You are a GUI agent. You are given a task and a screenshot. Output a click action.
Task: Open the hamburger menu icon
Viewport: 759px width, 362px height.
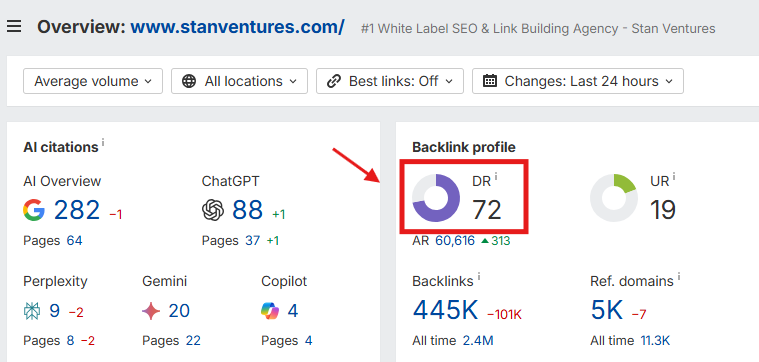click(x=14, y=27)
